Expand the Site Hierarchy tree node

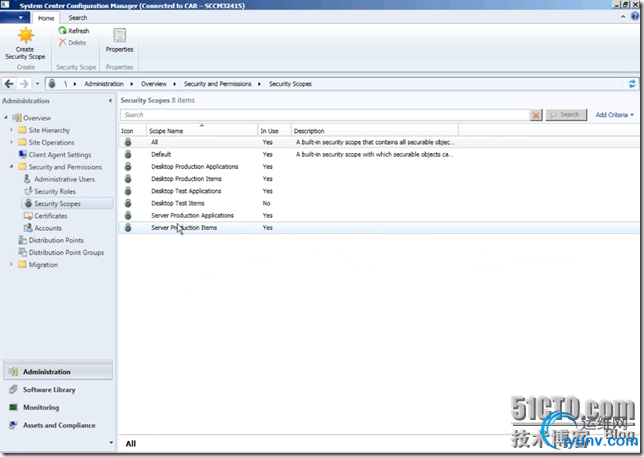[x=12, y=130]
